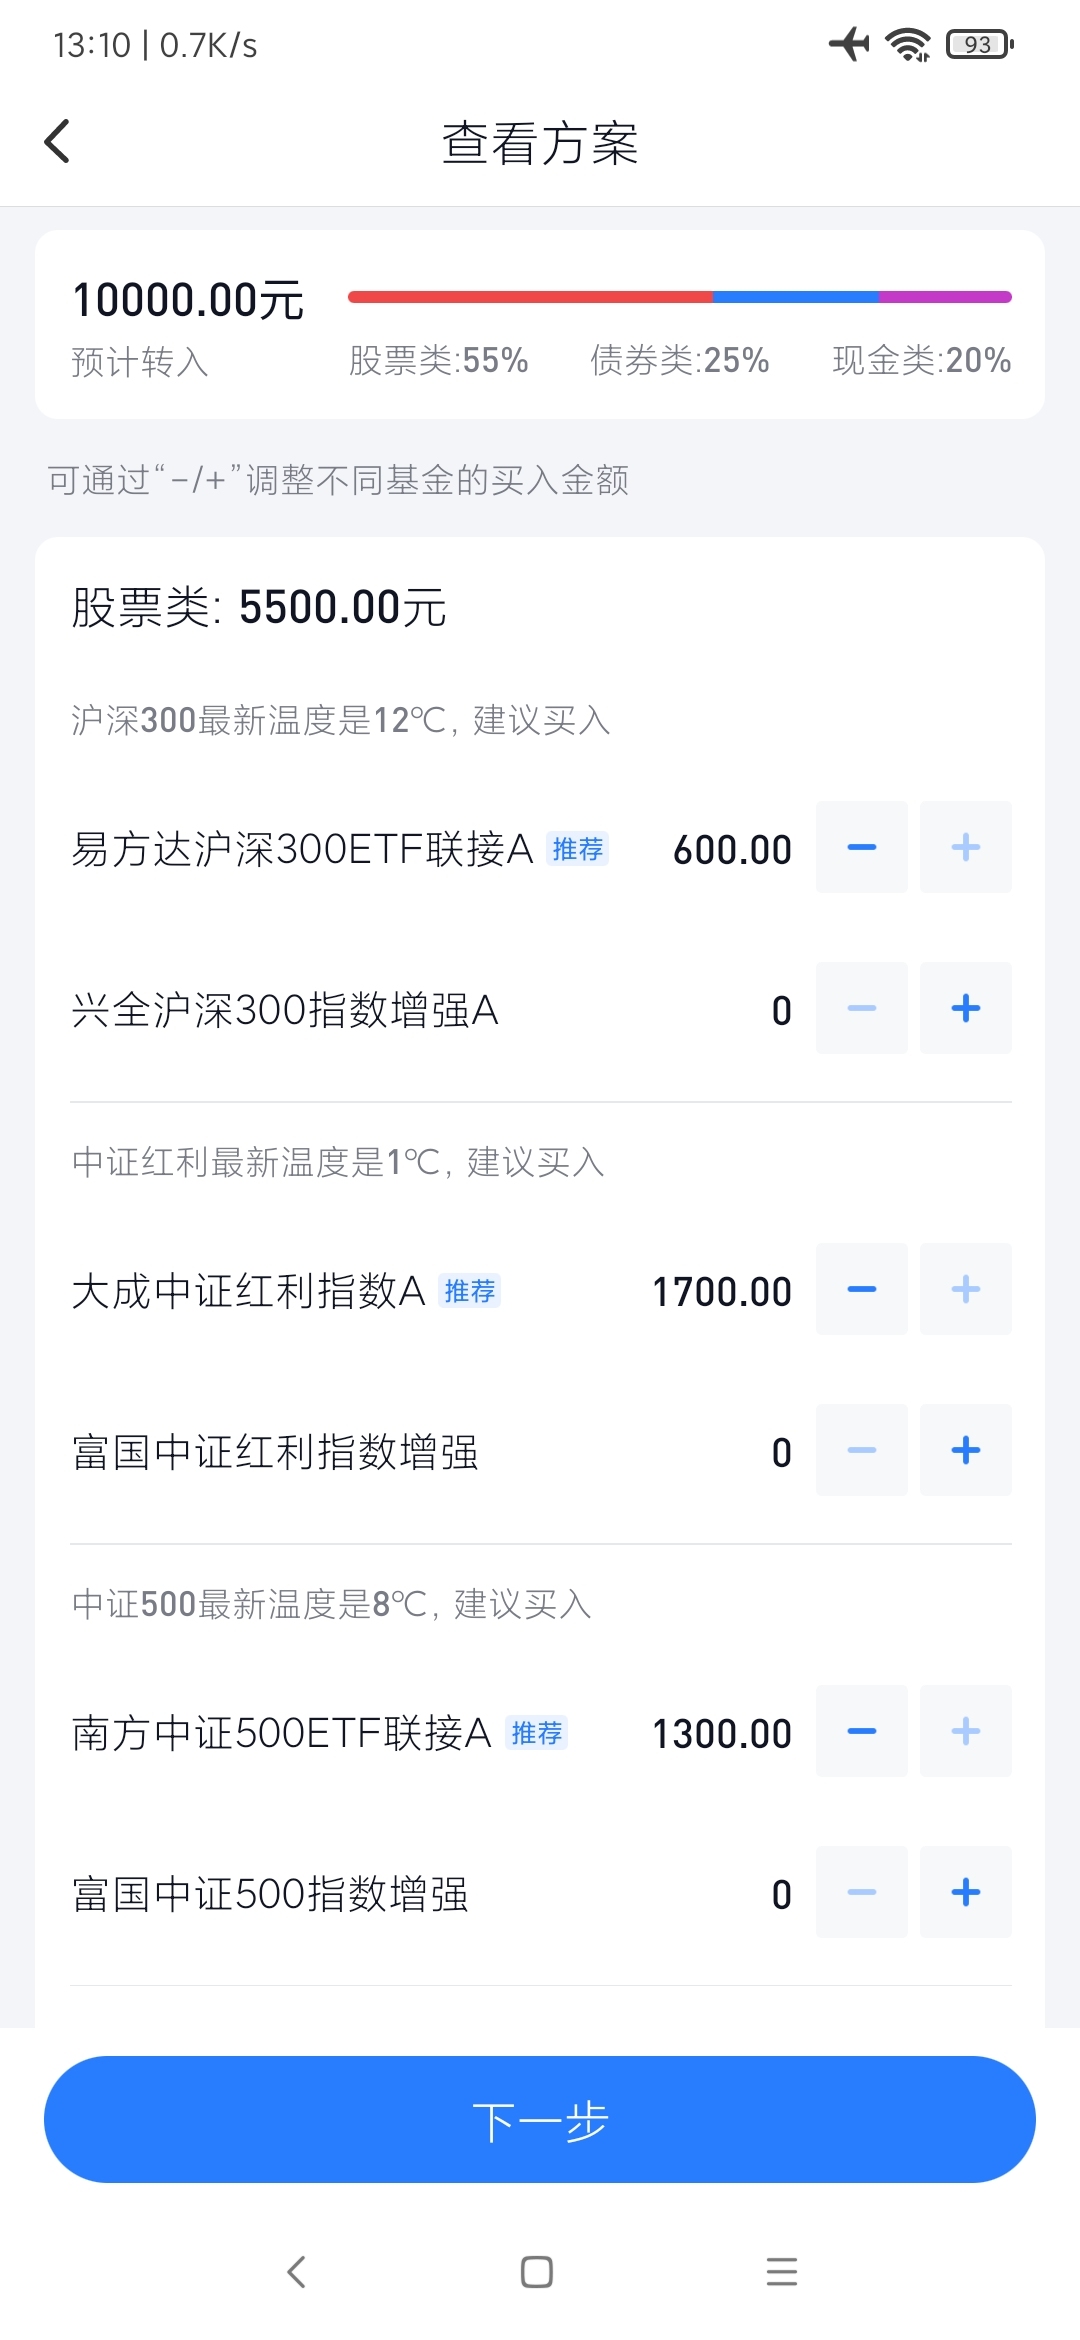This screenshot has height=2340, width=1080.
Task: Open 大成中证红利指数A fund name
Action: tap(248, 1292)
